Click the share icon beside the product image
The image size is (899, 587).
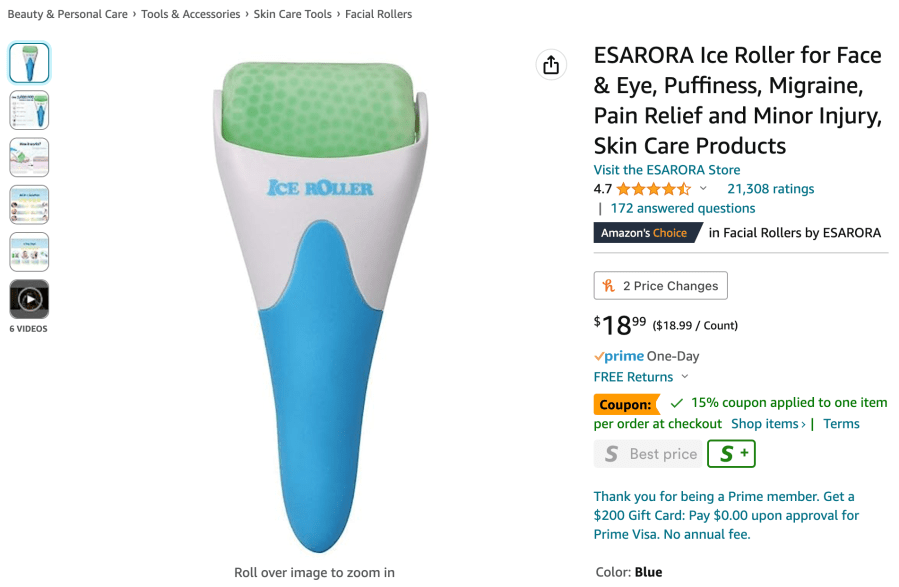(551, 65)
